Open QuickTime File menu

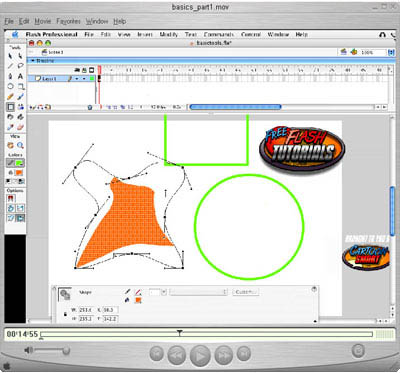pyautogui.click(x=9, y=21)
